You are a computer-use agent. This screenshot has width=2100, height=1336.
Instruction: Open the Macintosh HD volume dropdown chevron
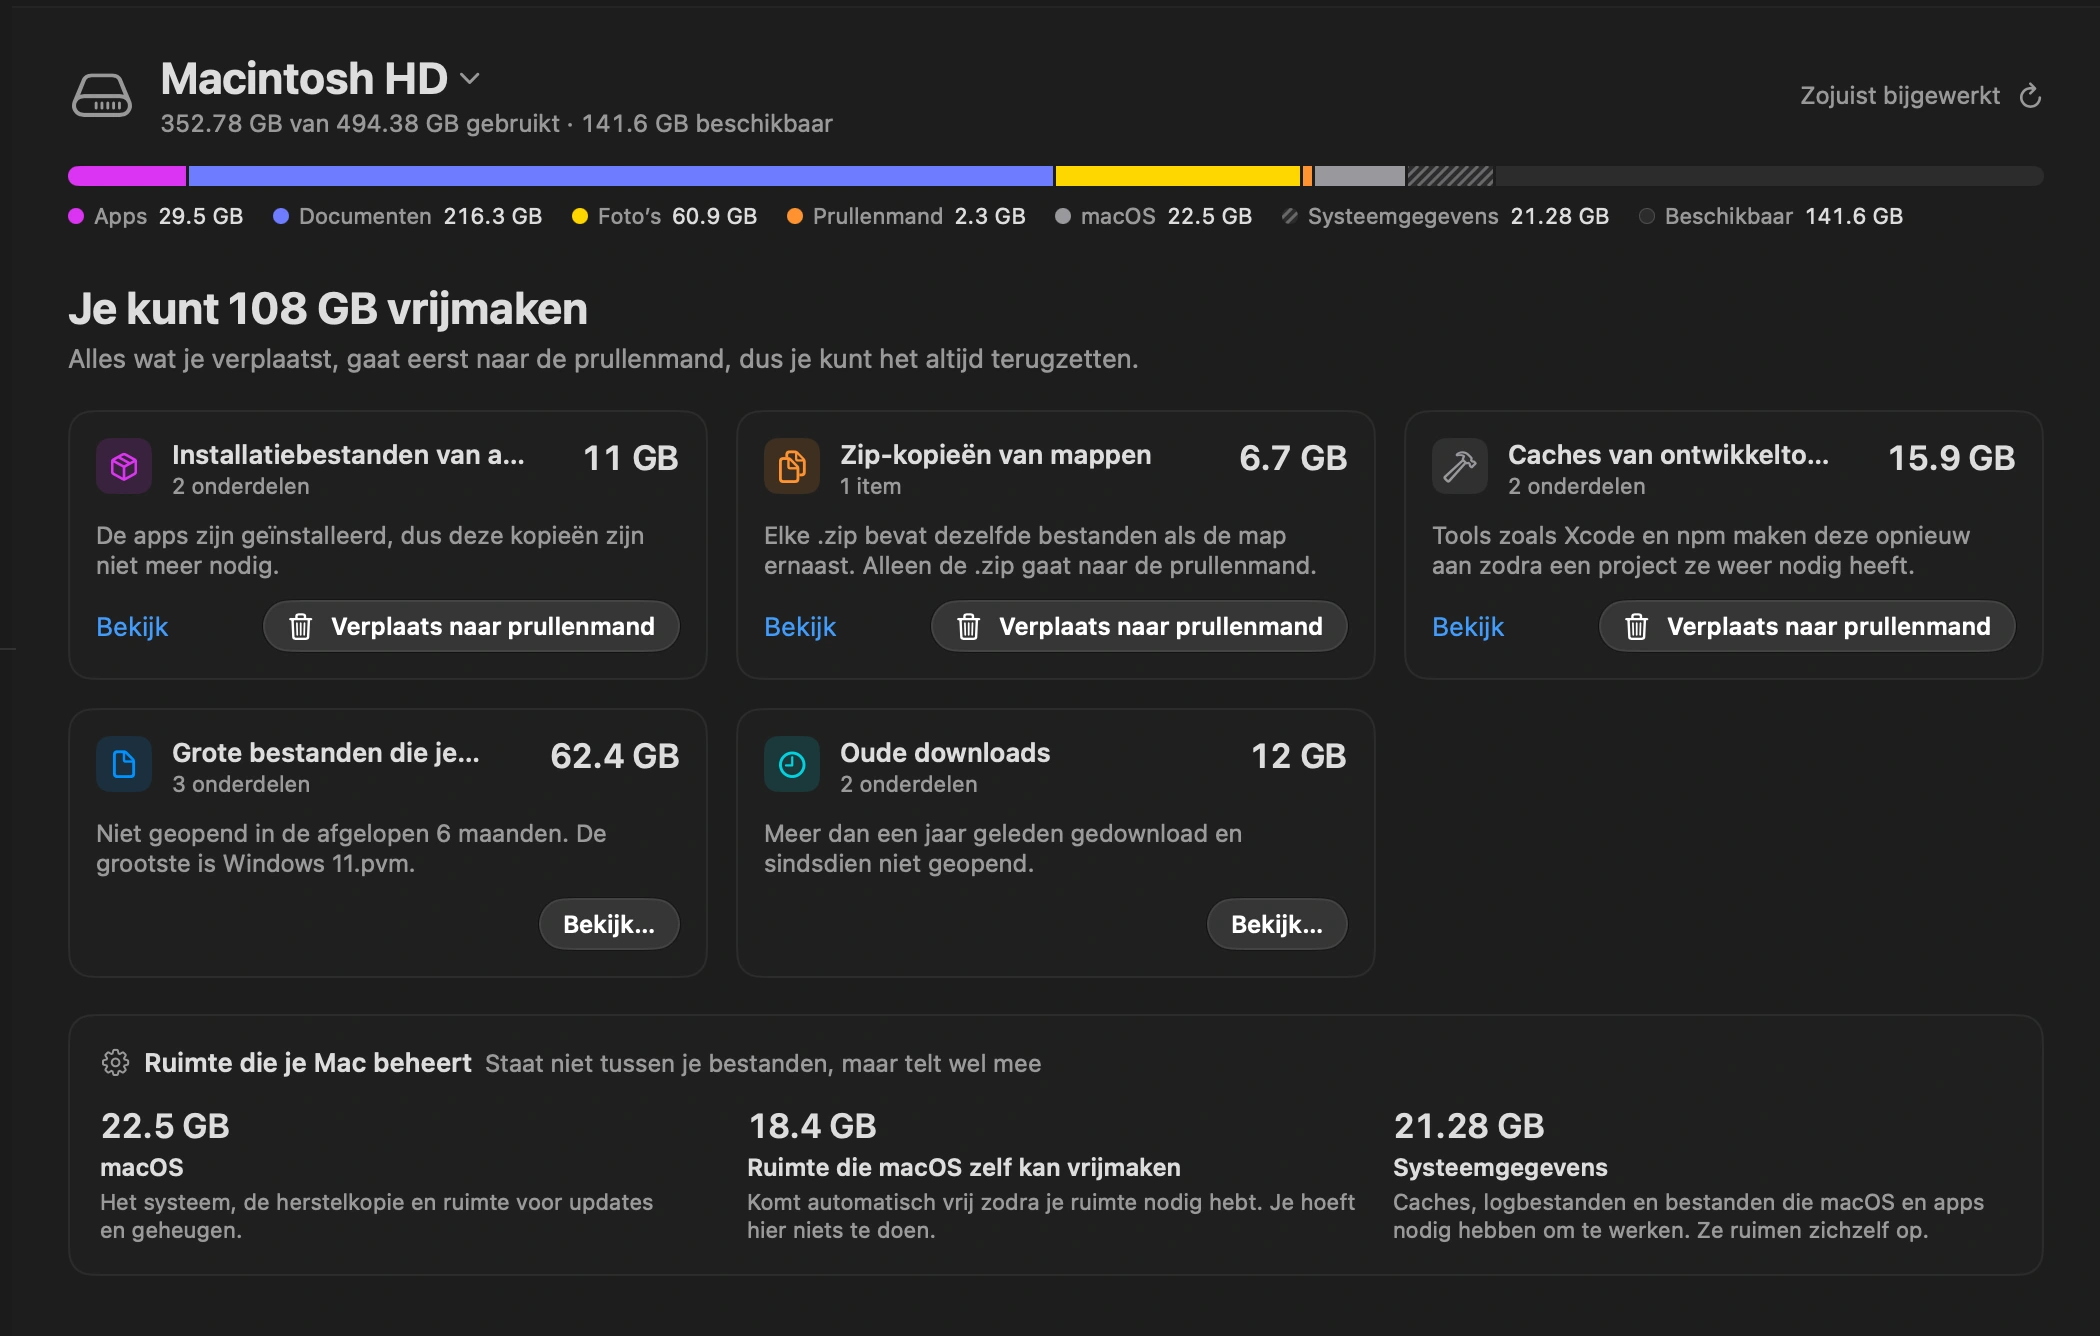click(470, 78)
